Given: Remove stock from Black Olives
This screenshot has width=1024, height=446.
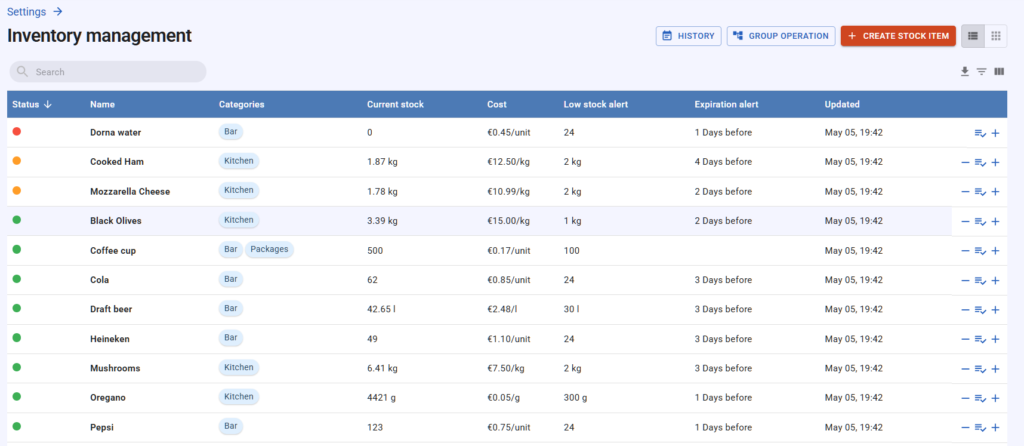Looking at the screenshot, I should point(965,221).
